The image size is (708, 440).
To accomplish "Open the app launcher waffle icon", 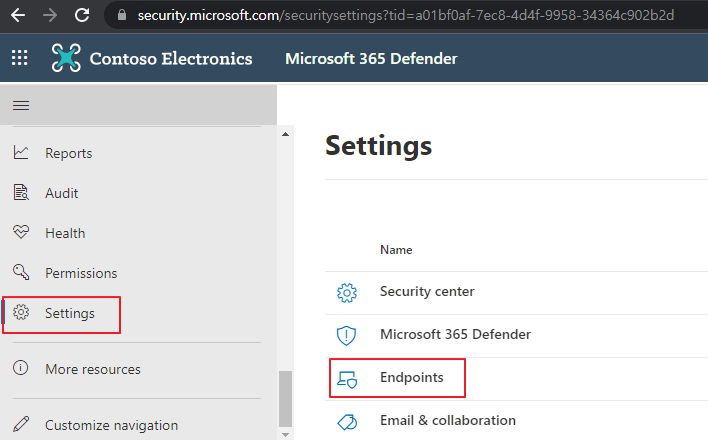I will point(19,58).
